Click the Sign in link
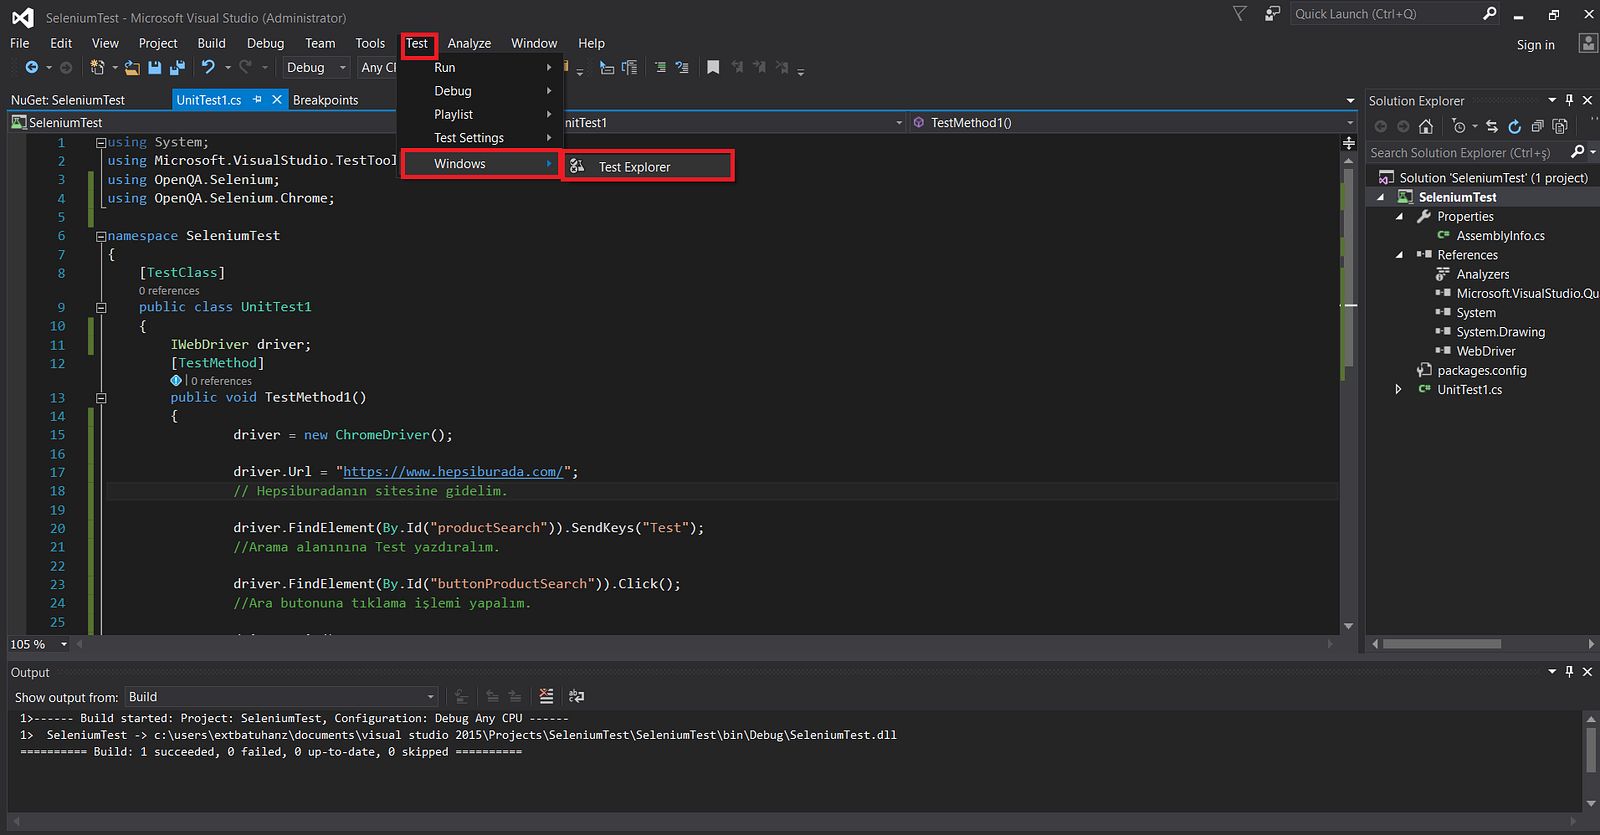1600x835 pixels. (1535, 44)
